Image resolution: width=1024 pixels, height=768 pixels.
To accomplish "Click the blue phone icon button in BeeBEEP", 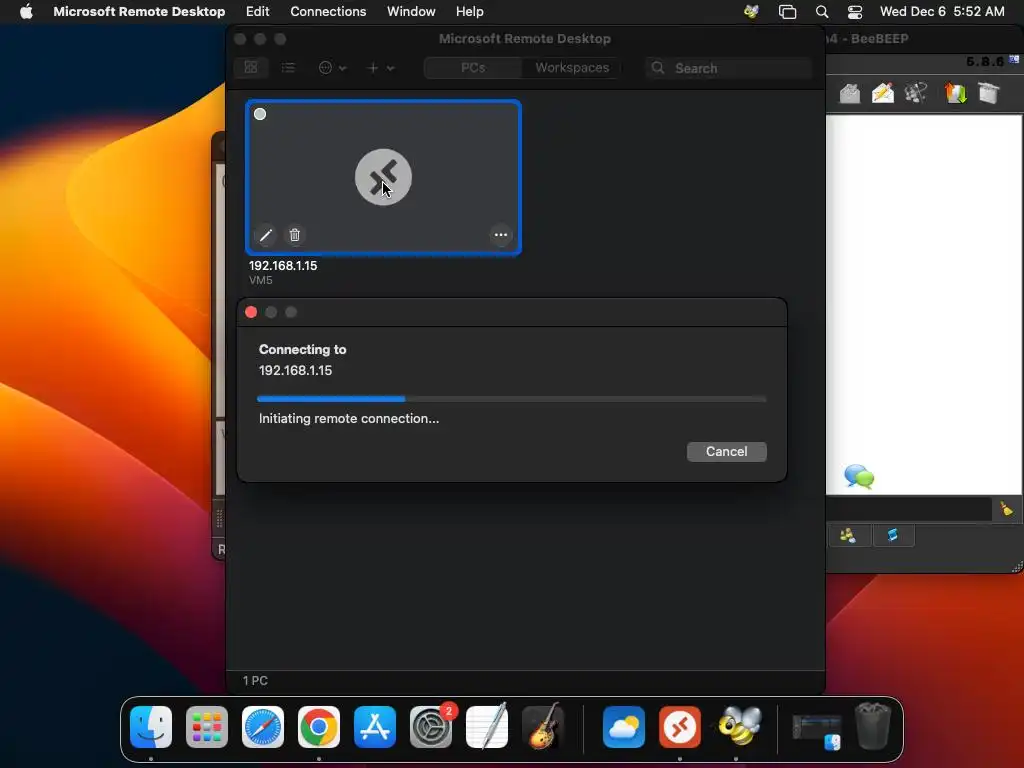I will 893,536.
